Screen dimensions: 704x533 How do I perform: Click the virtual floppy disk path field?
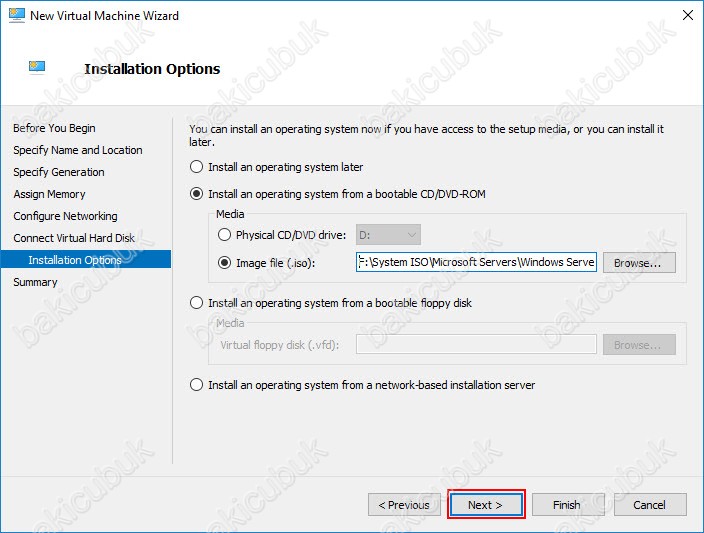point(476,345)
